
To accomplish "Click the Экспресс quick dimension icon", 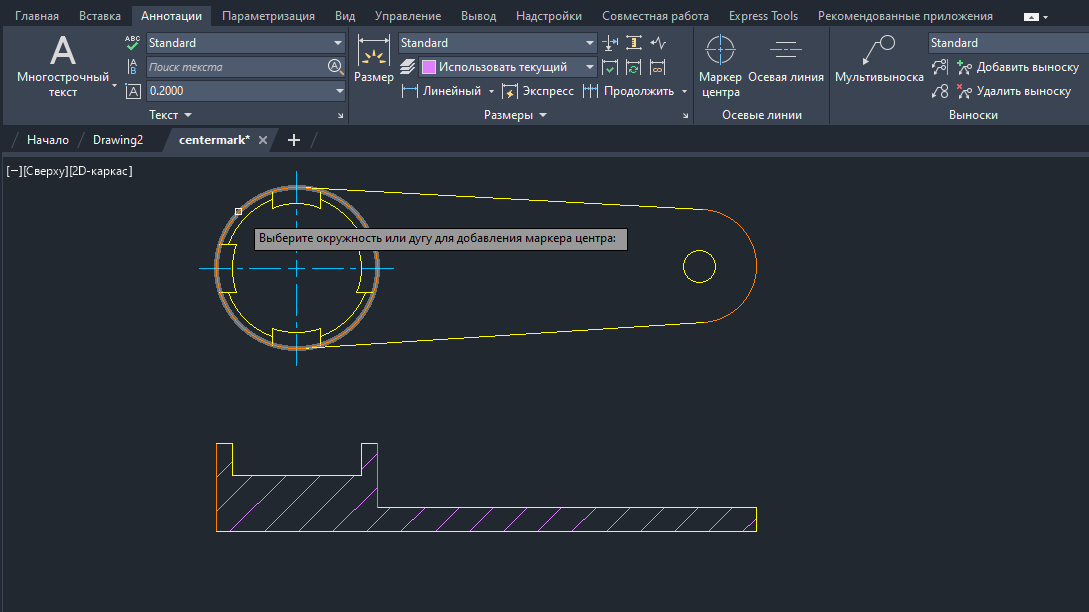I will point(510,91).
